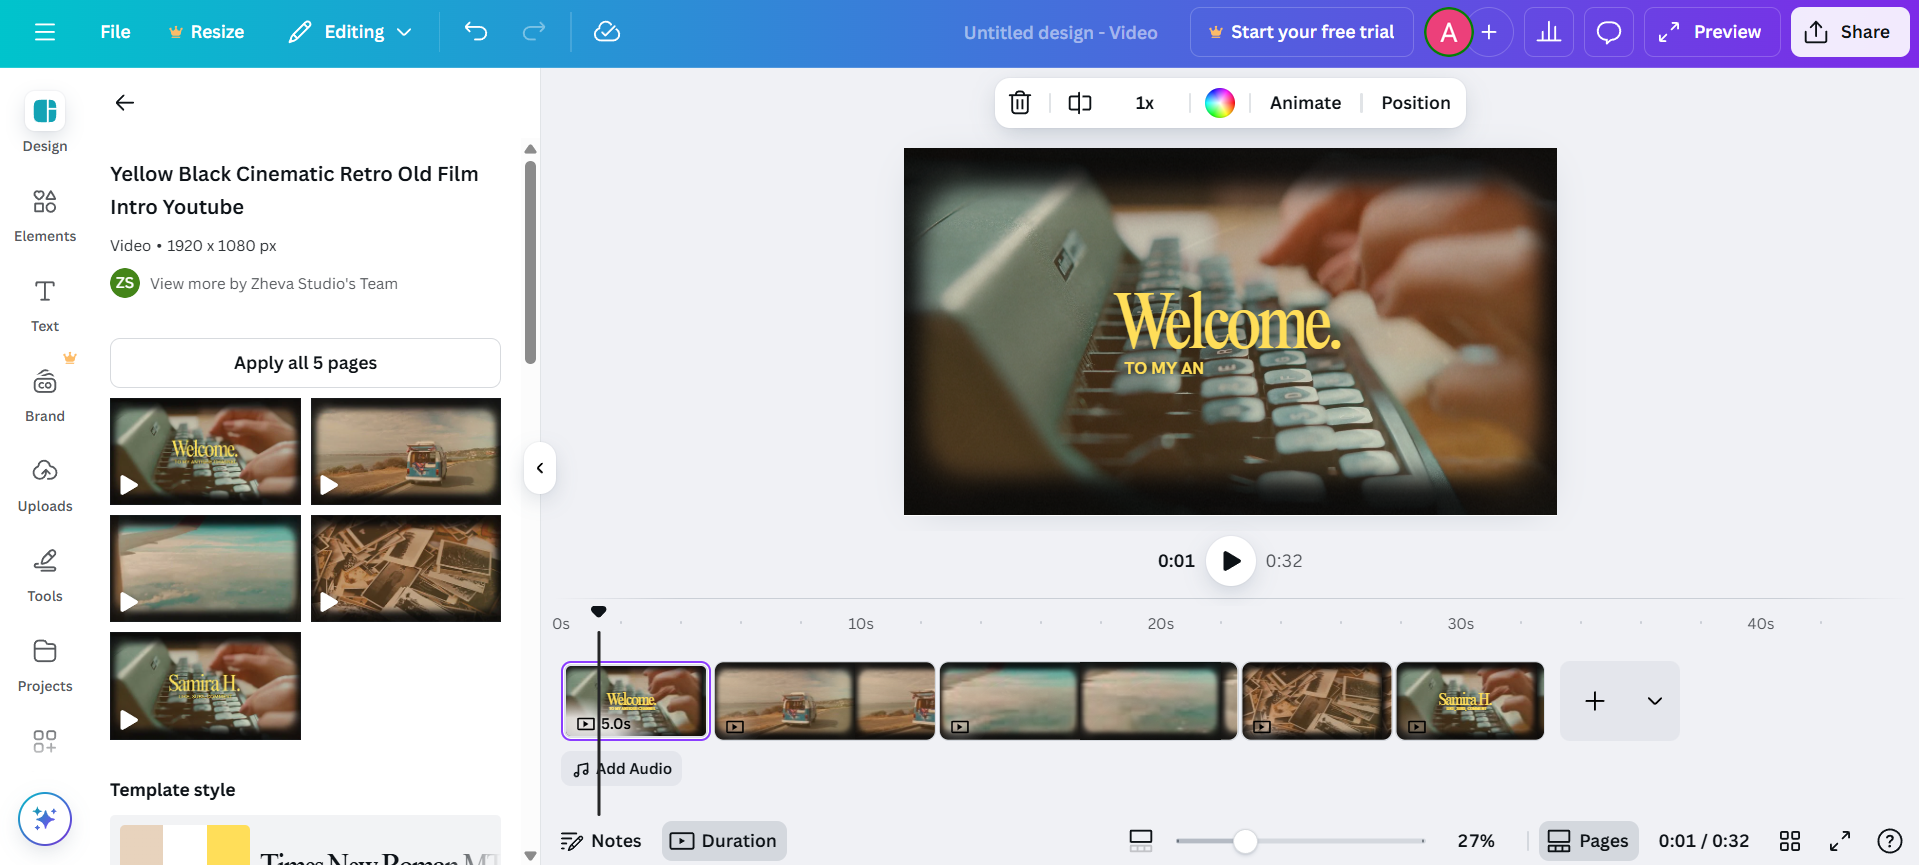
Task: Open the Projects sidebar tab
Action: (x=45, y=665)
